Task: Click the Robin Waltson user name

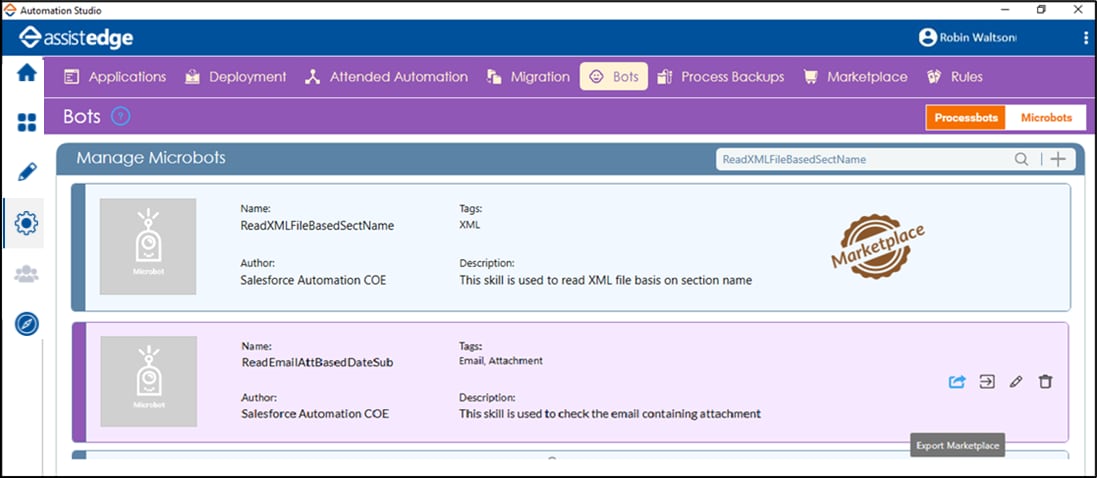Action: [977, 38]
